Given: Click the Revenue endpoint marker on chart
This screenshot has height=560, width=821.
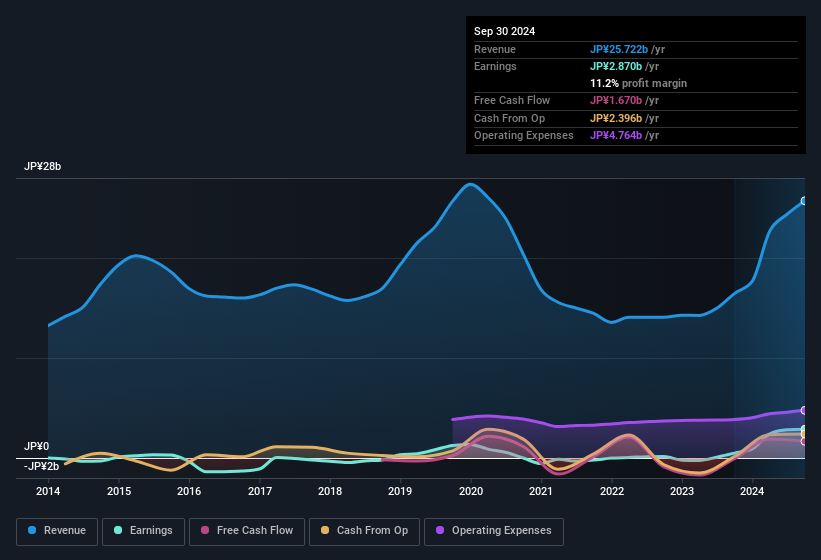Looking at the screenshot, I should coord(804,201).
